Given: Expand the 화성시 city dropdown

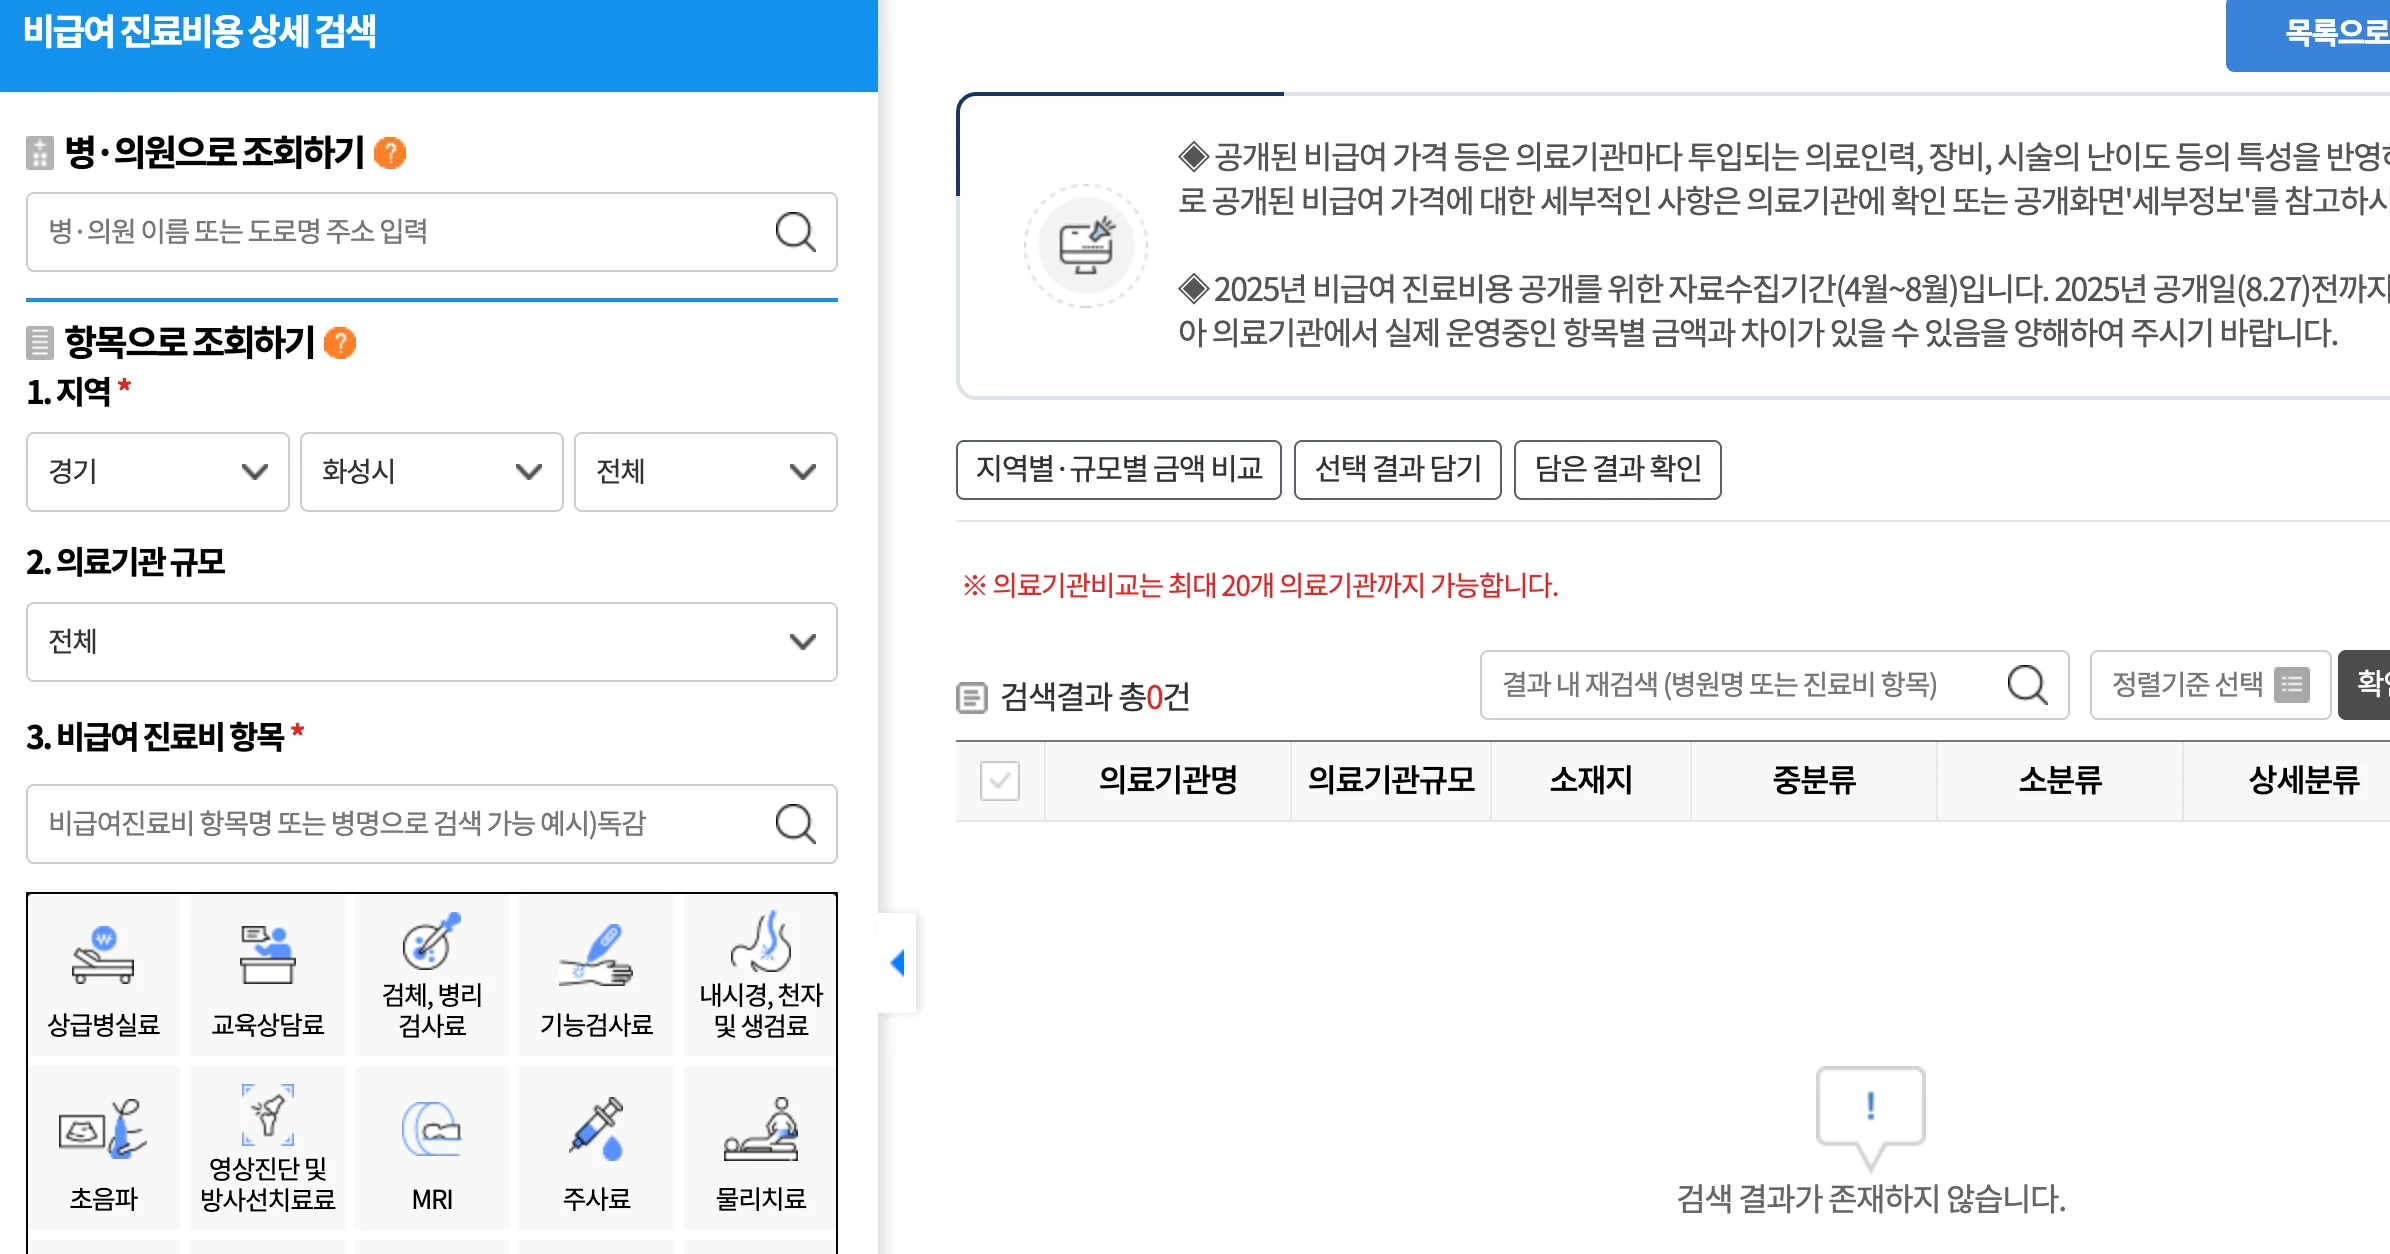Looking at the screenshot, I should click(x=431, y=472).
